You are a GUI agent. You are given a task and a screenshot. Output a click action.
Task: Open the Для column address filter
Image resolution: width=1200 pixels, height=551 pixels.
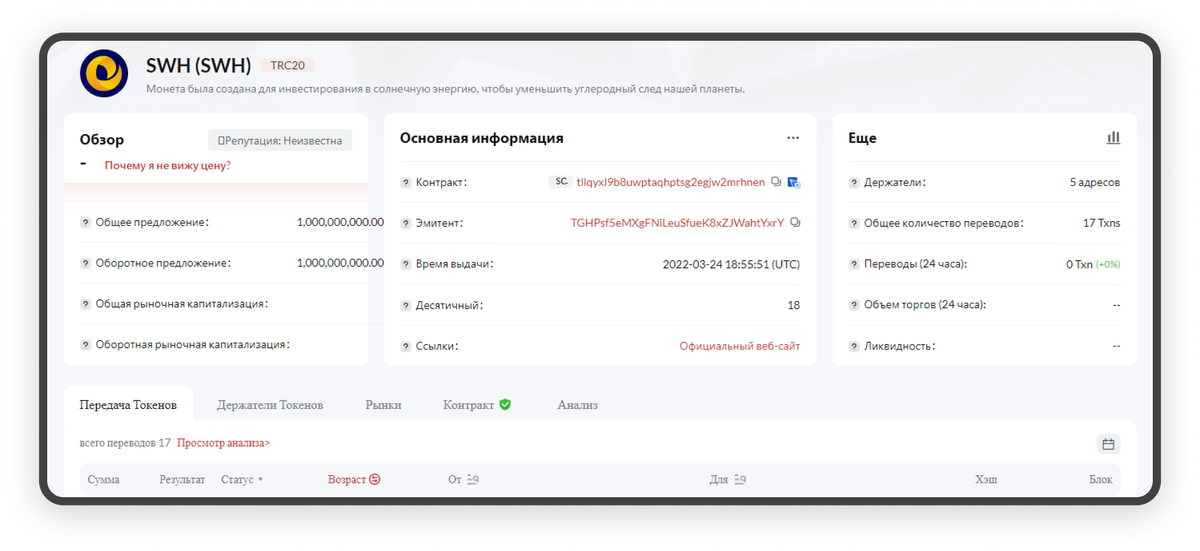pyautogui.click(x=740, y=480)
